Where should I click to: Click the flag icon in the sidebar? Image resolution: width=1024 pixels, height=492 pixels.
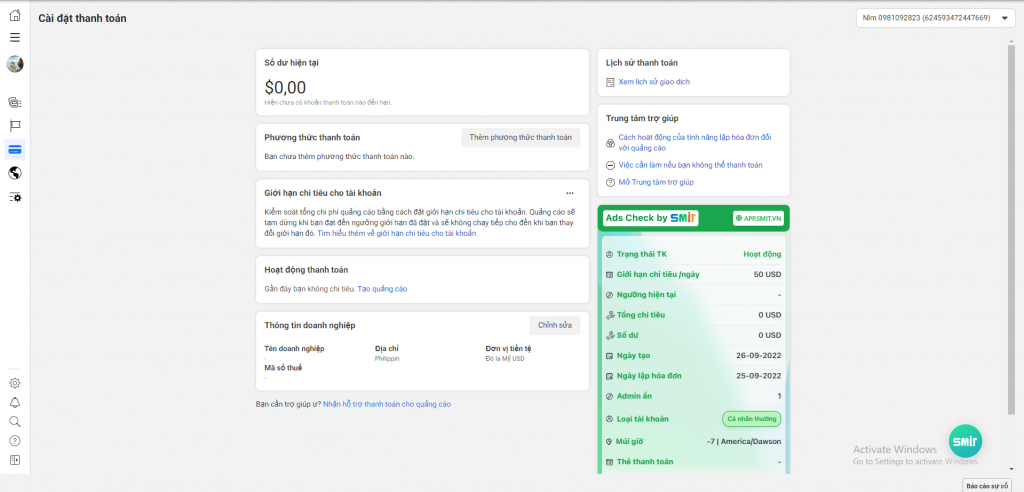pos(15,126)
